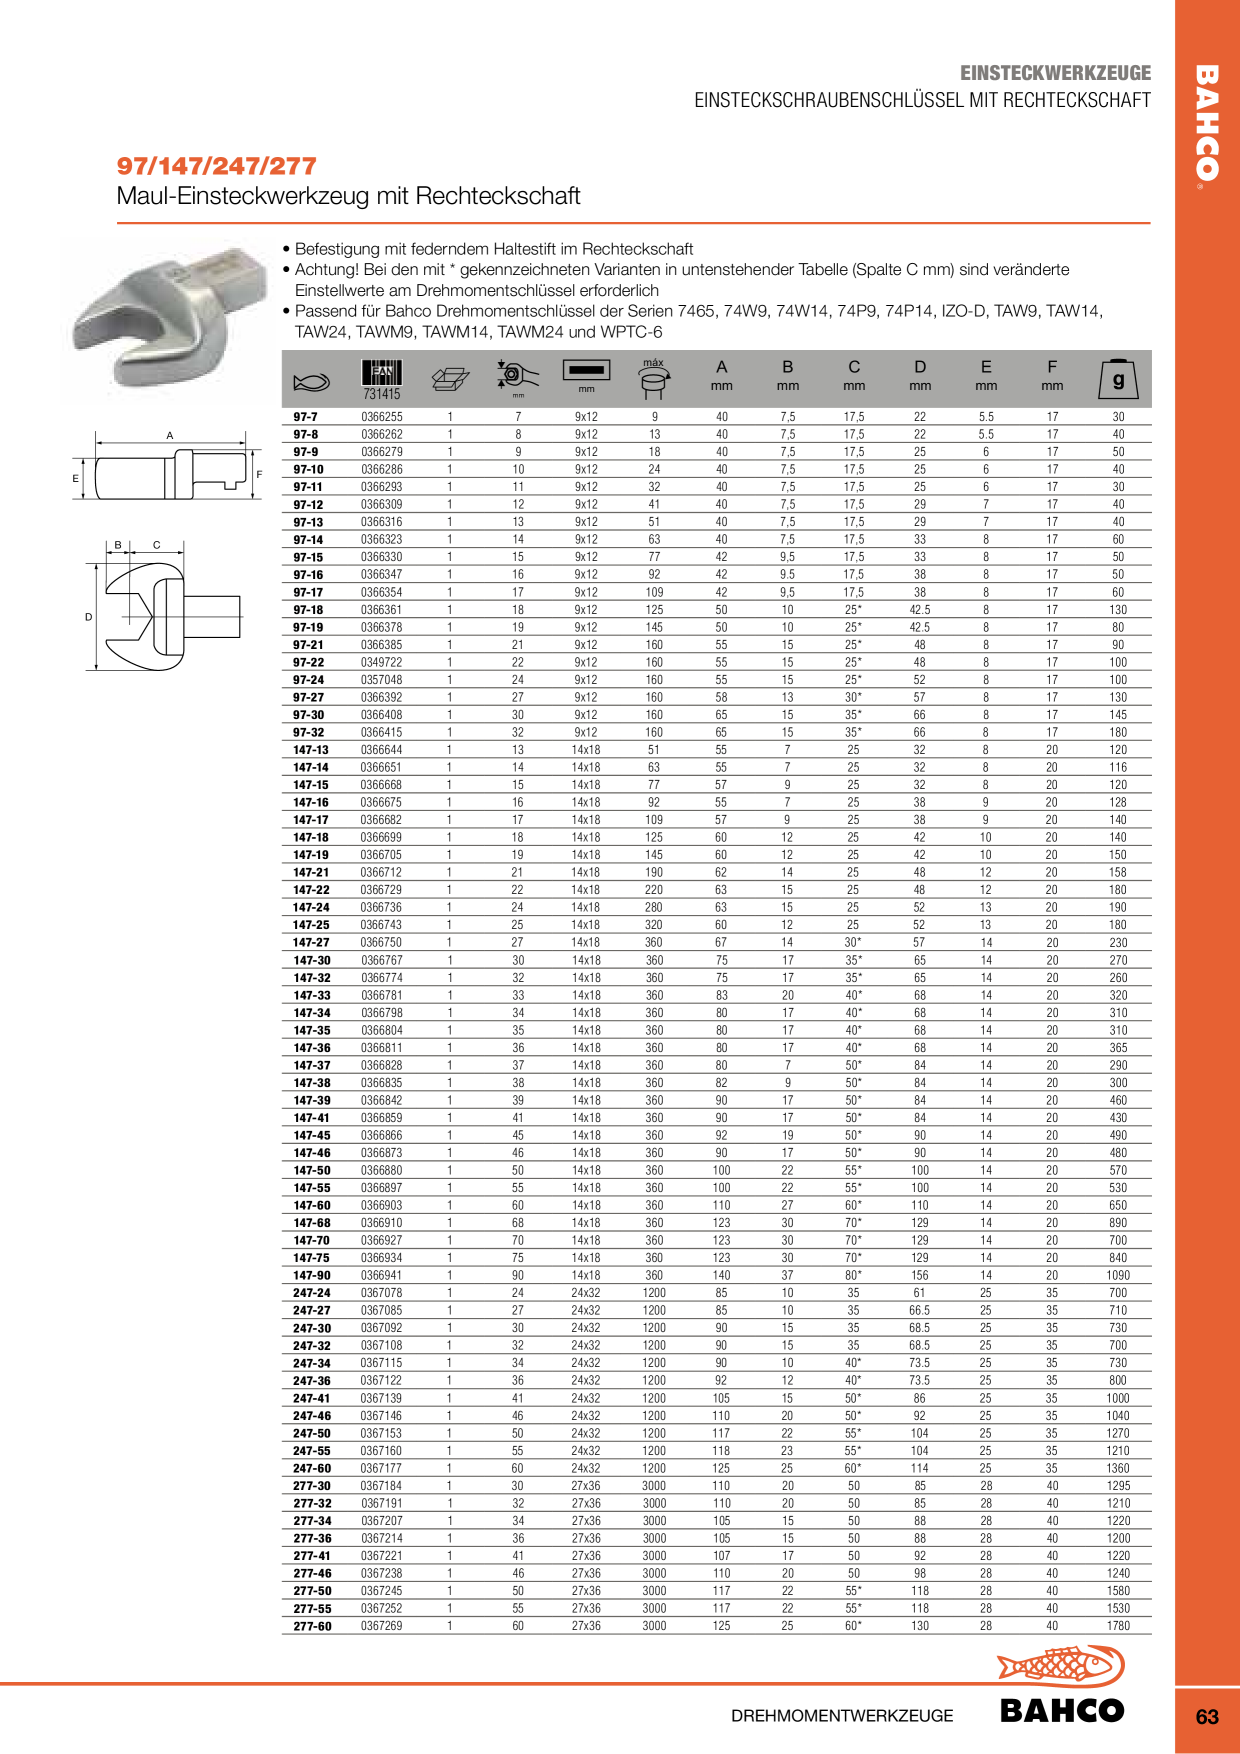Click the rectangular shank size icon
The image size is (1240, 1754).
click(586, 375)
